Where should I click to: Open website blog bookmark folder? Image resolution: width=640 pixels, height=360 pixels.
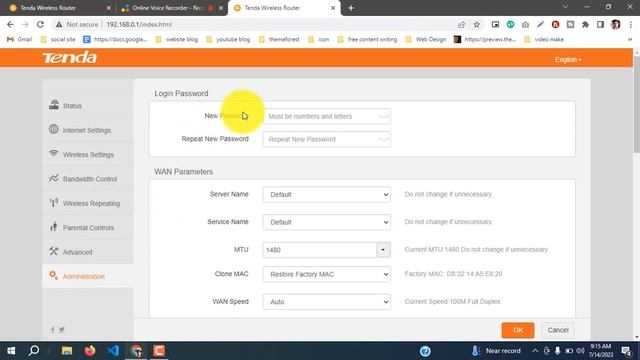tap(176, 40)
